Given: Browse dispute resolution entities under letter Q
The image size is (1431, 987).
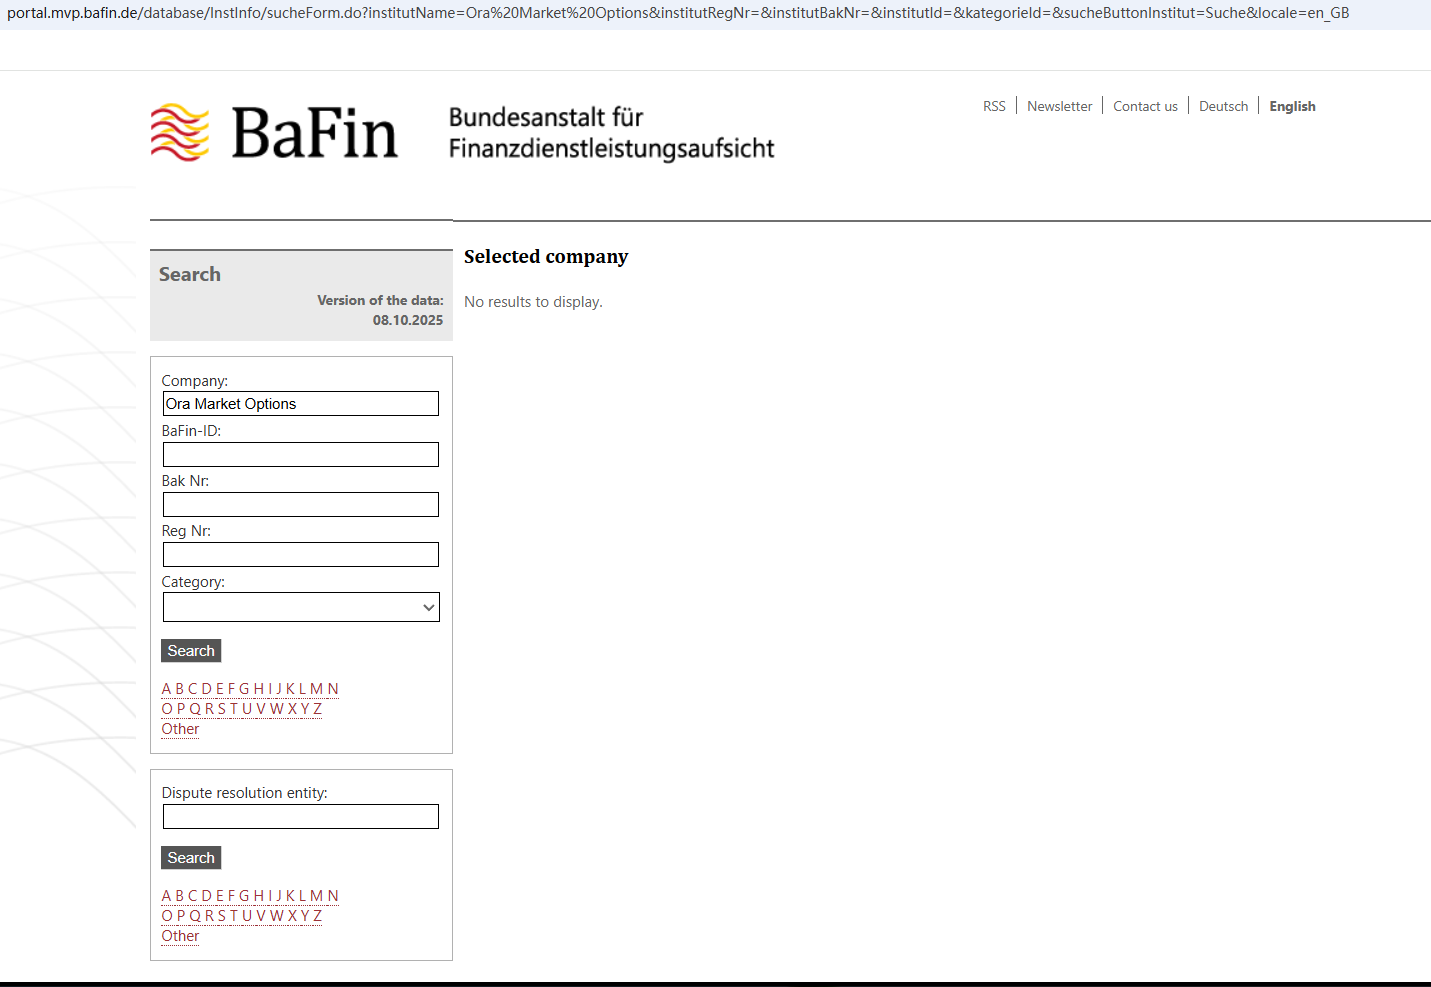Looking at the screenshot, I should tap(195, 916).
